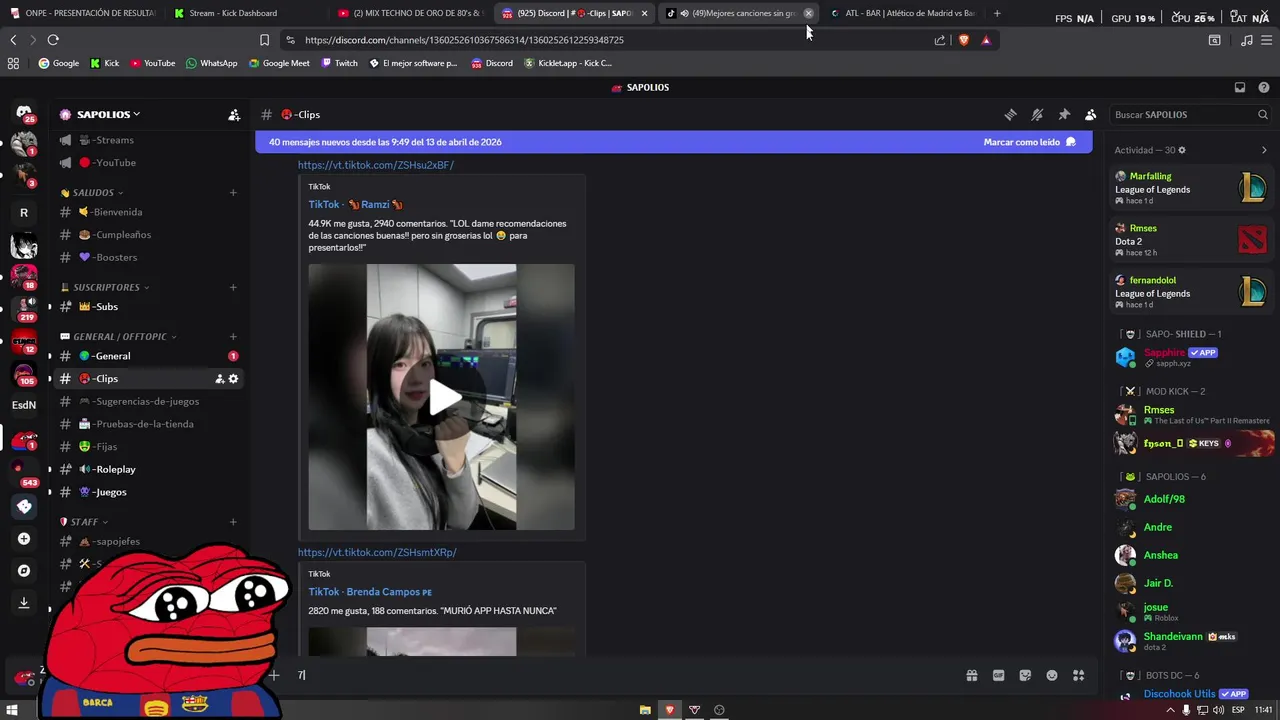Open the emoji picker
Screen dimensions: 1280x720
[1052, 675]
